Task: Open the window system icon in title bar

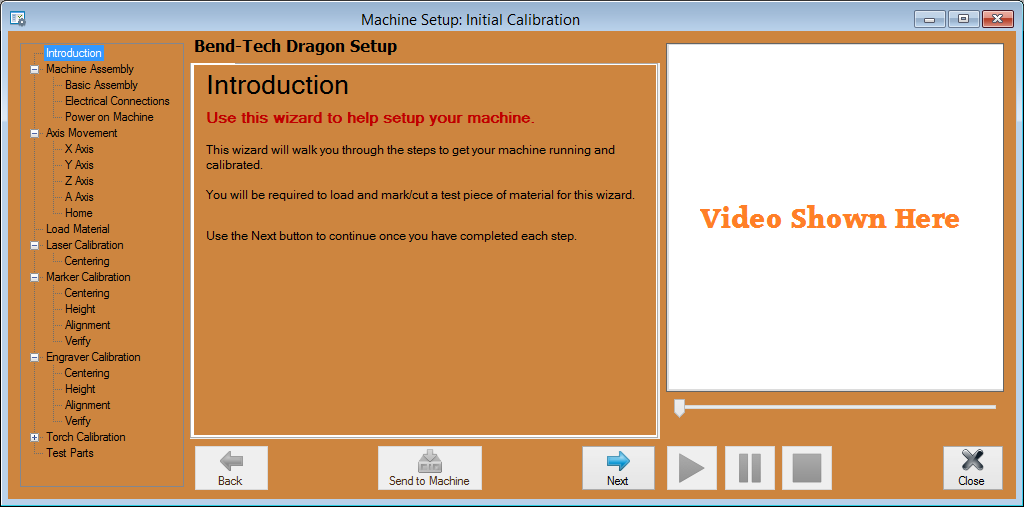Action: pos(18,19)
